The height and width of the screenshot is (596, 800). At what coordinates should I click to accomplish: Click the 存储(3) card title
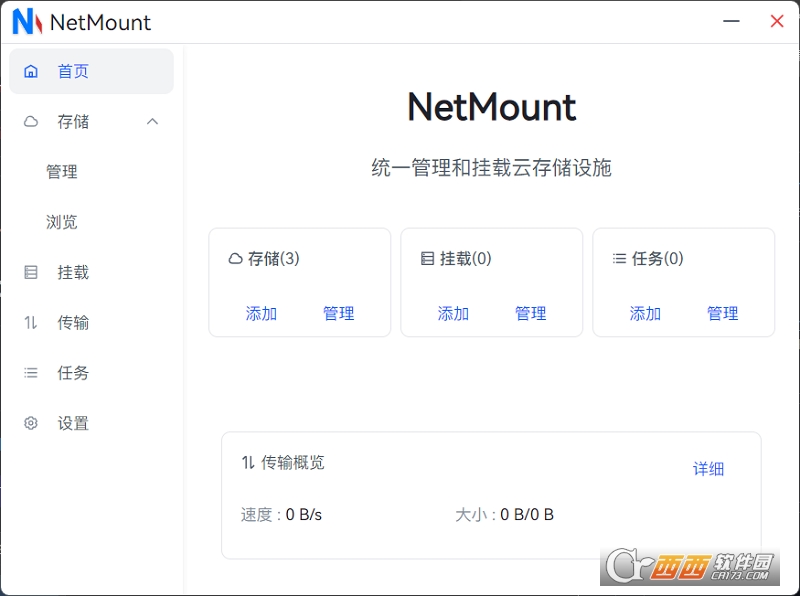pyautogui.click(x=273, y=259)
